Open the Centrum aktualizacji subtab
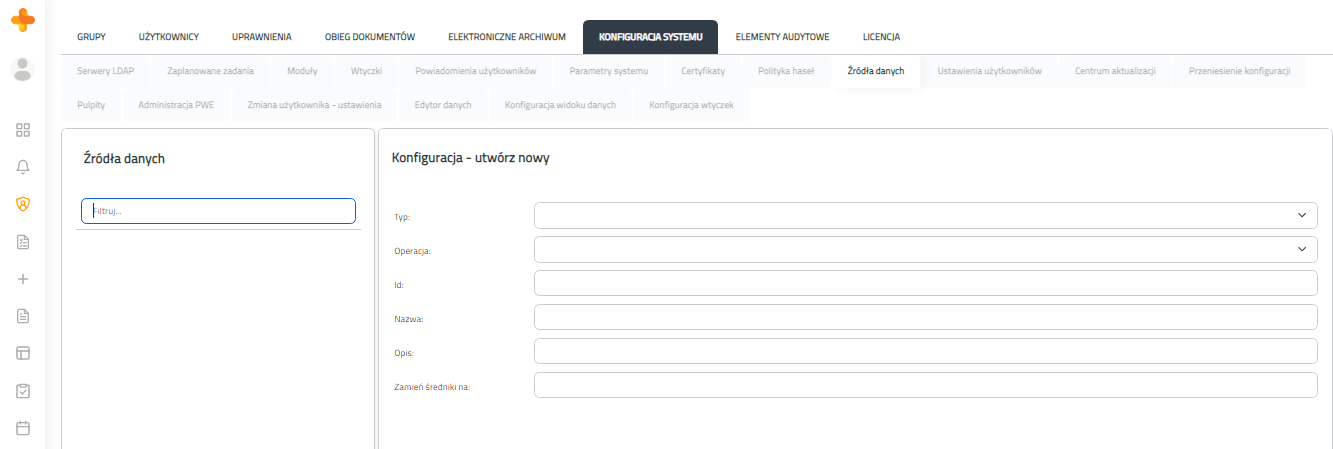 coord(1115,71)
